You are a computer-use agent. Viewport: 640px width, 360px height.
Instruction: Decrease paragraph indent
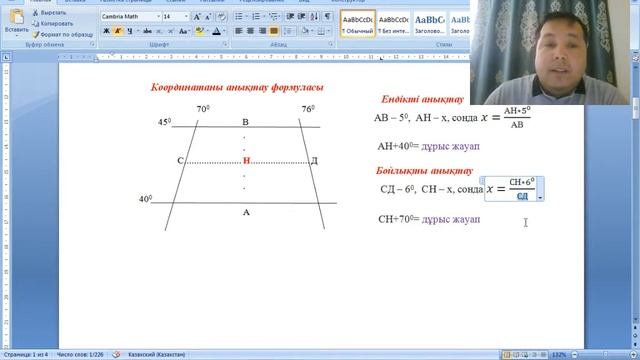click(x=291, y=16)
